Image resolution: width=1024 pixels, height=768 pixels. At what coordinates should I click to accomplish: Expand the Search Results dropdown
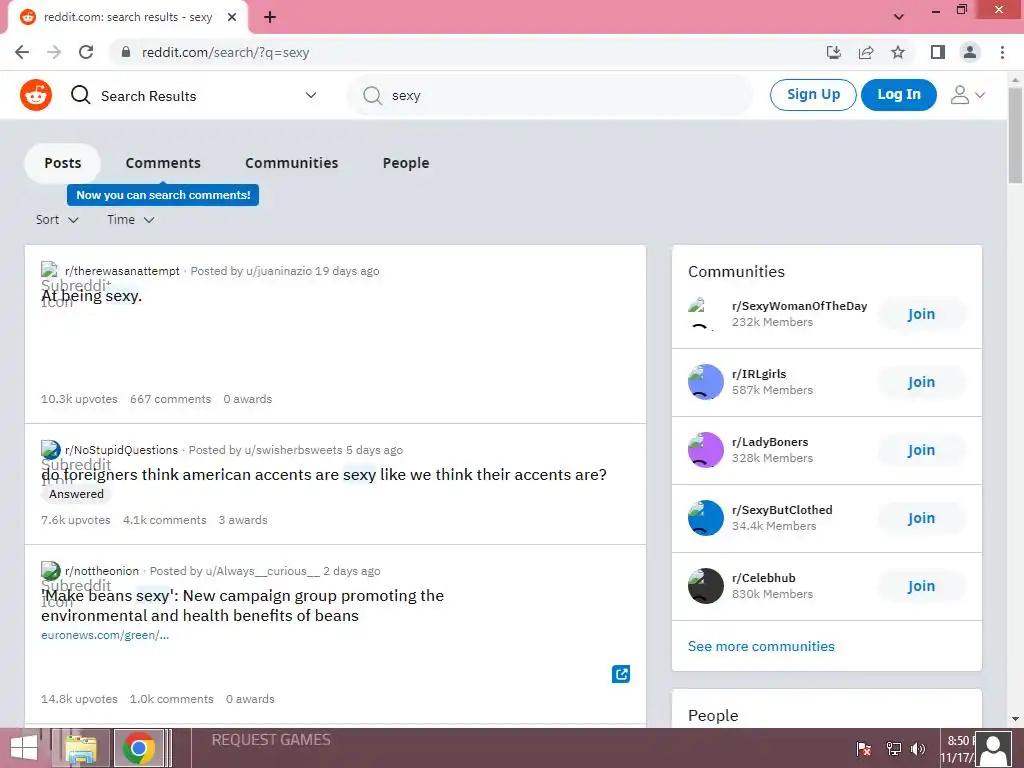pos(311,95)
